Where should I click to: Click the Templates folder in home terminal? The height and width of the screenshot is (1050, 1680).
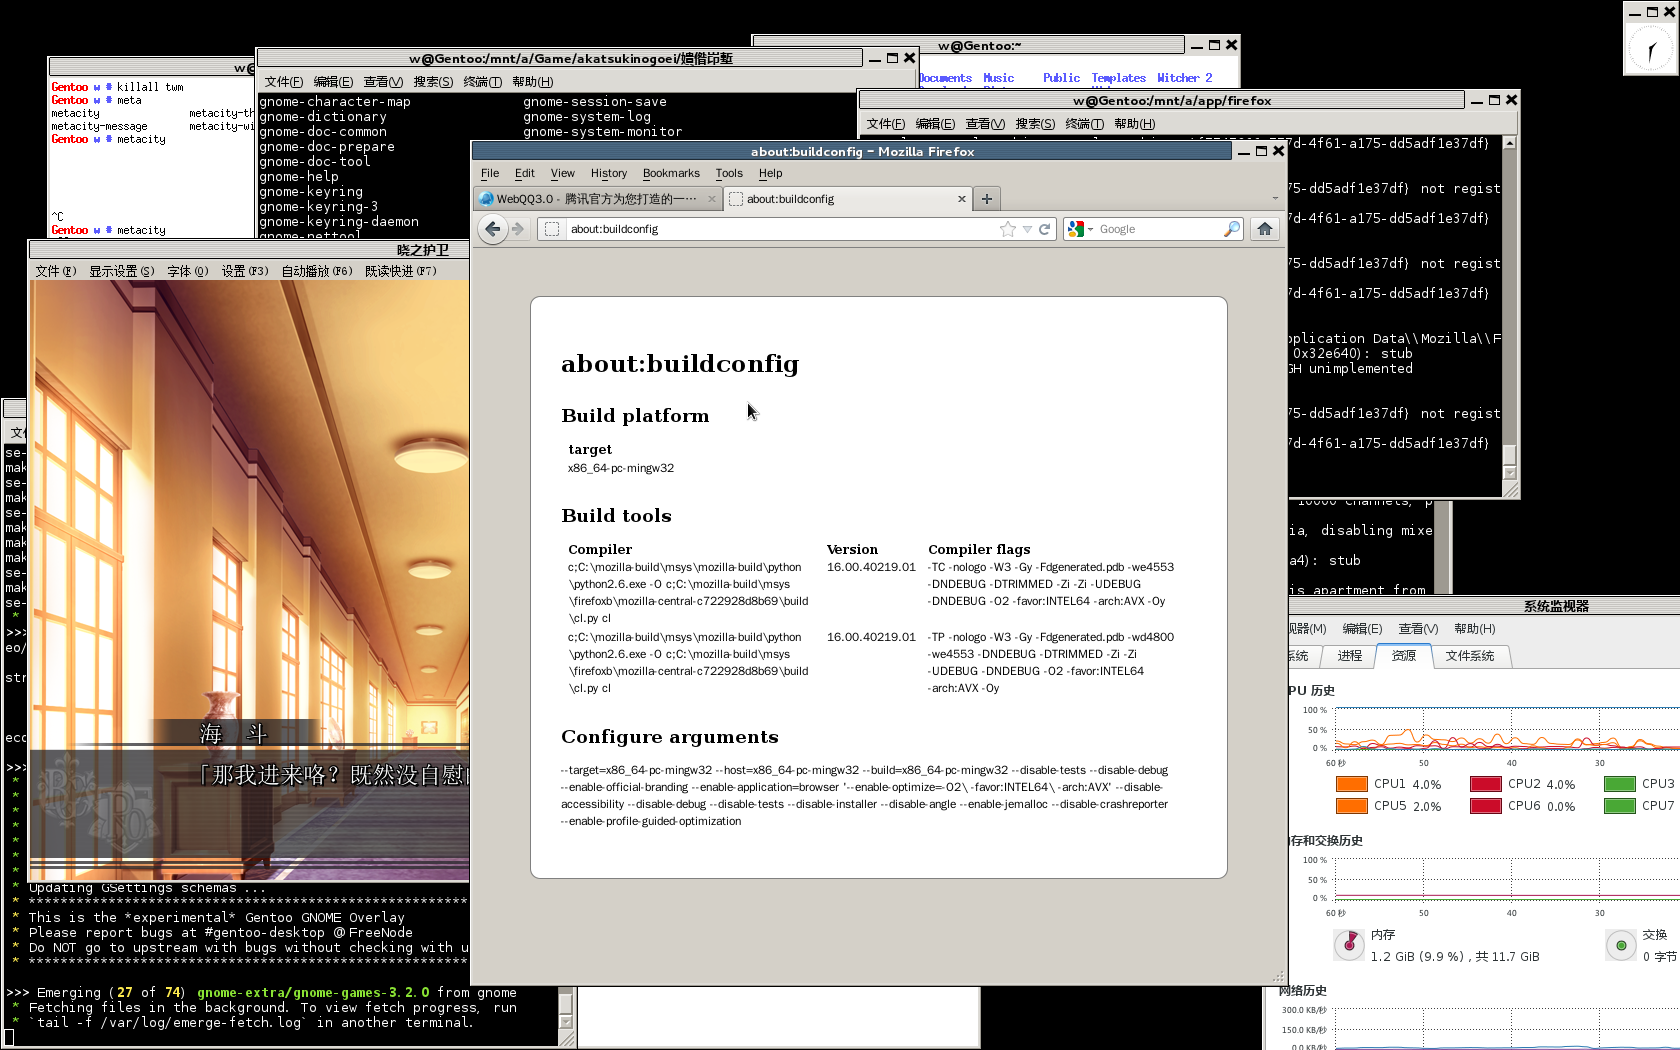point(1119,78)
